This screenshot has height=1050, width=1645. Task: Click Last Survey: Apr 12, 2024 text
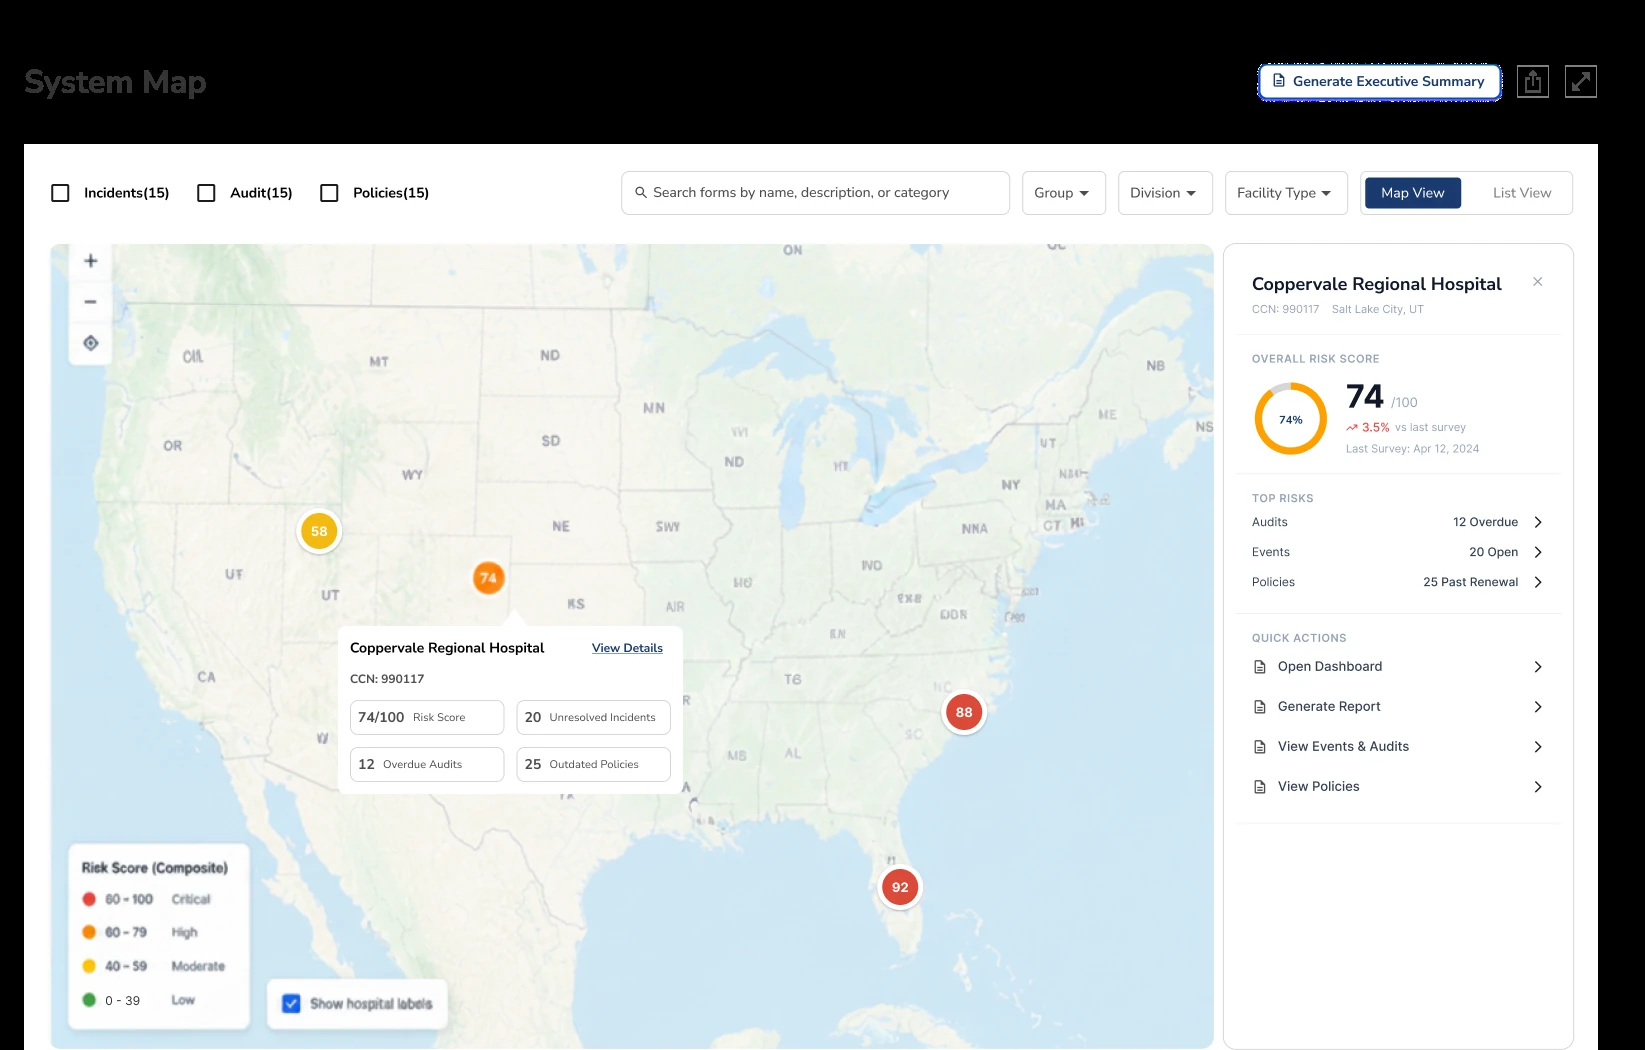click(1412, 449)
